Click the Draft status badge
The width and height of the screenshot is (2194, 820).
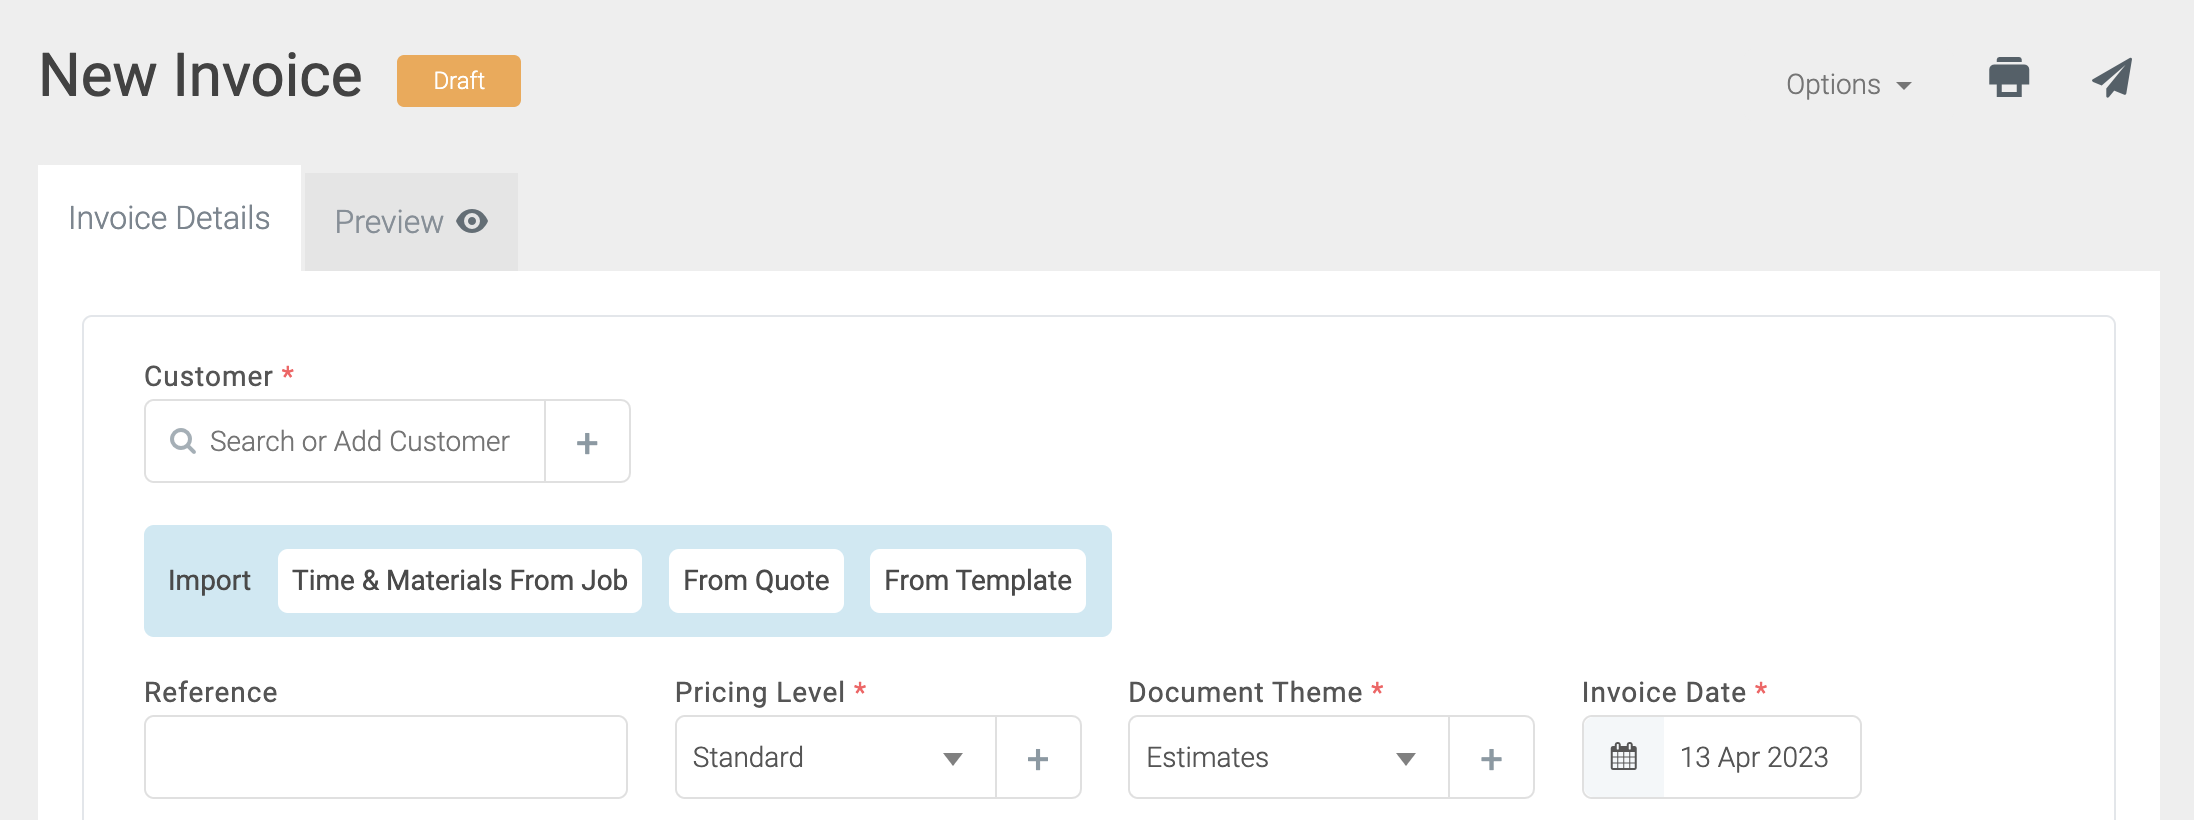pos(459,81)
